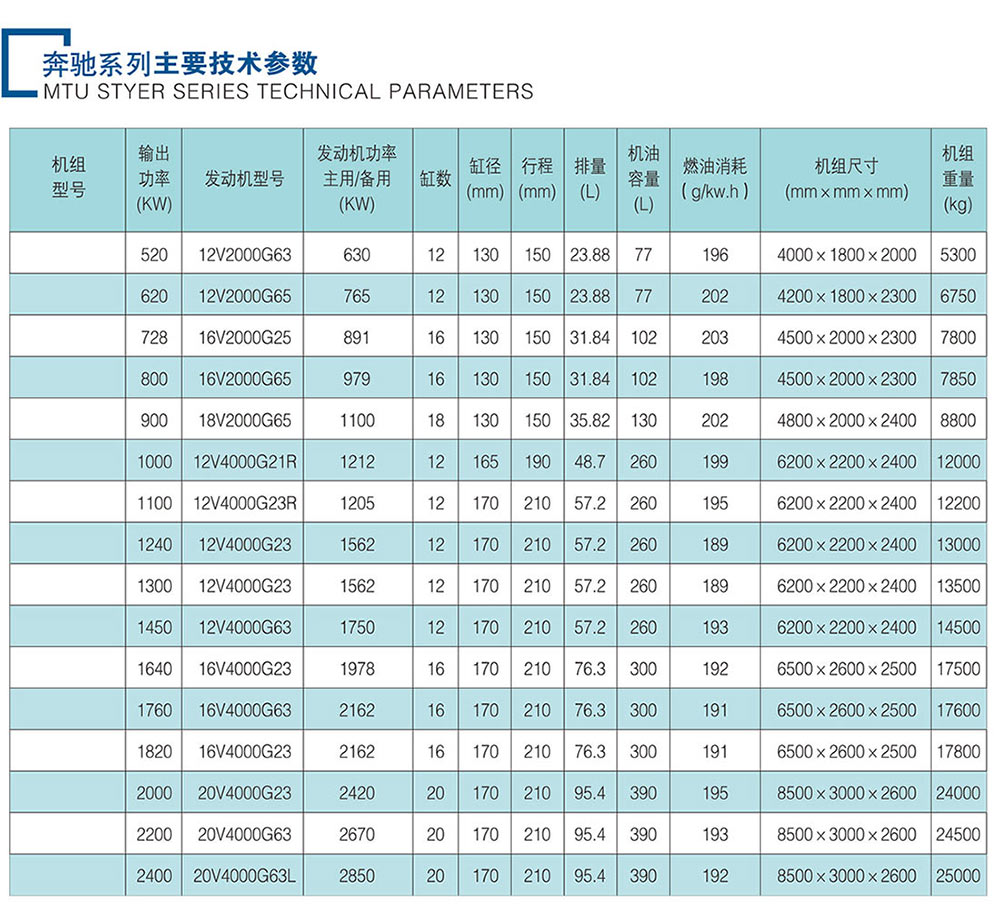Click engine model 16V4000G63
Image resolution: width=1000 pixels, height=907 pixels.
point(245,711)
